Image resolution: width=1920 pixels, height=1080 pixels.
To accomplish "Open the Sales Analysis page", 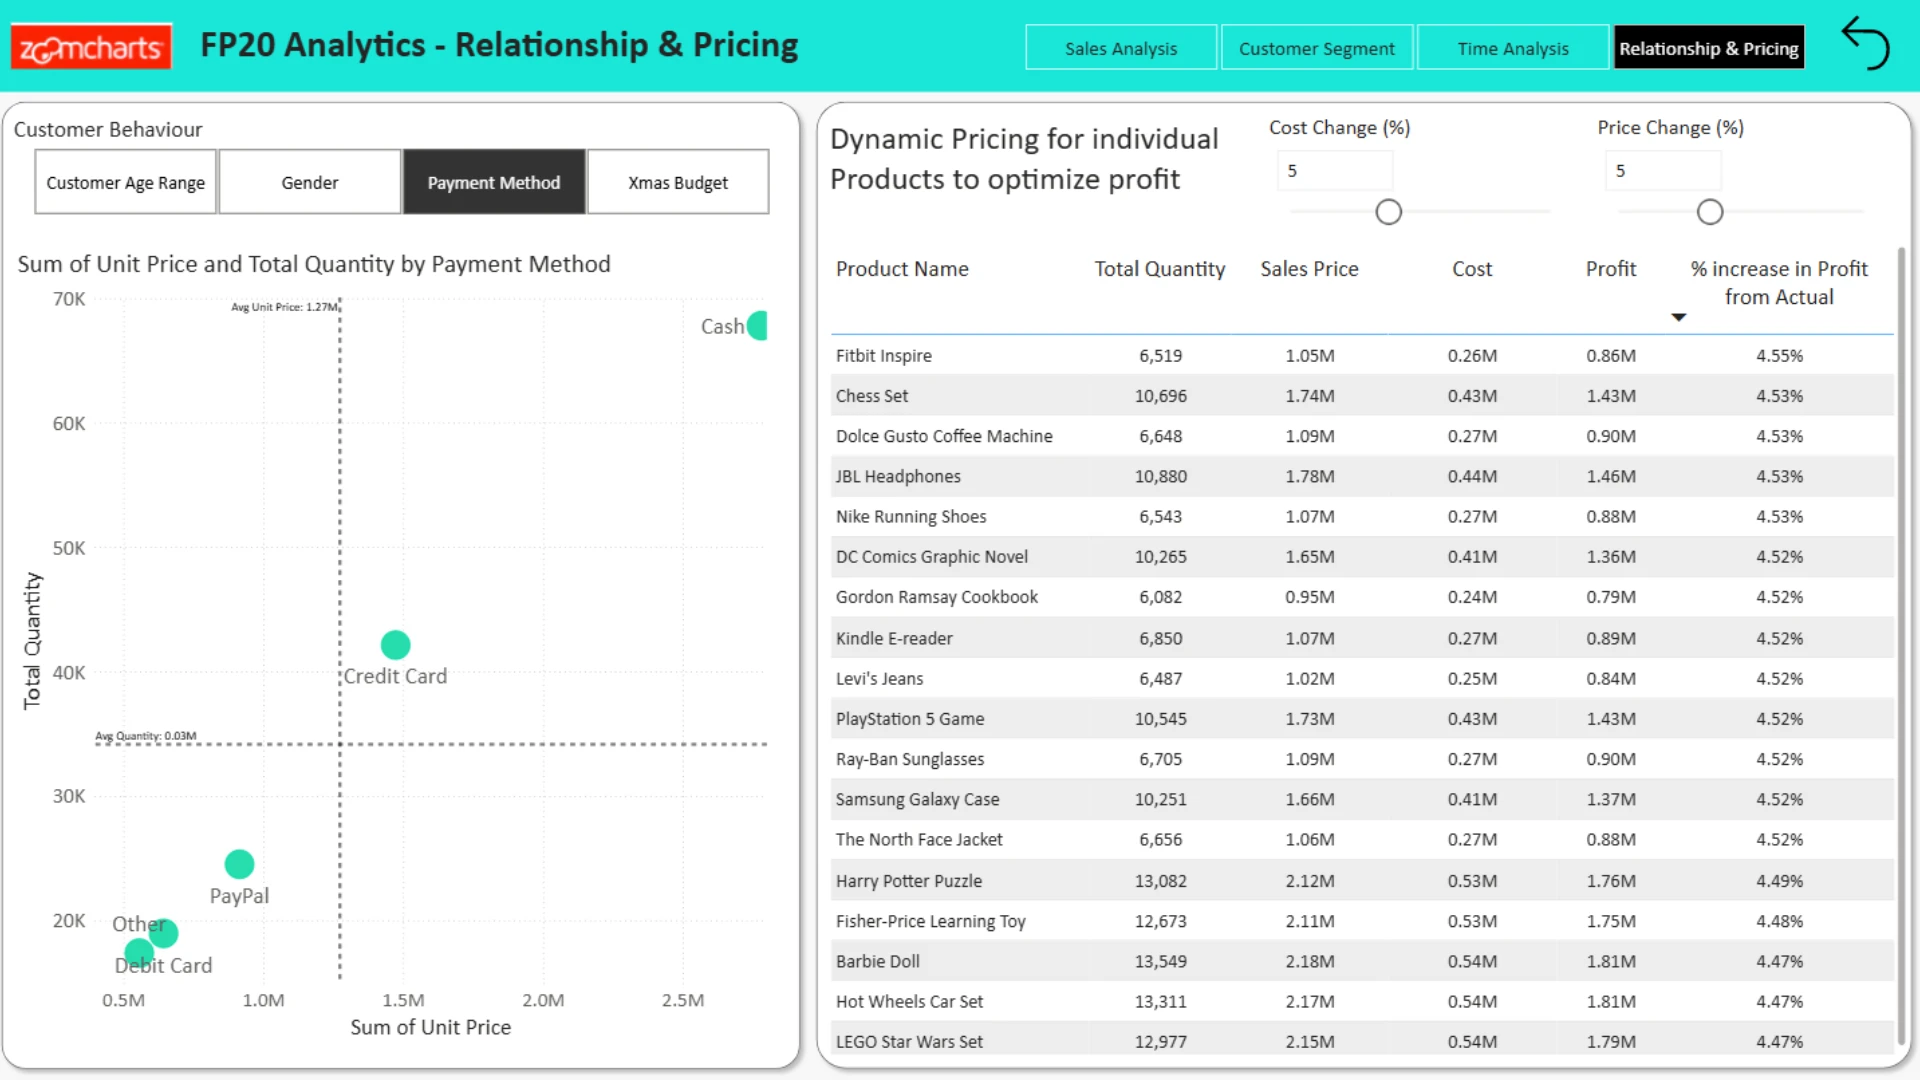I will (1121, 48).
